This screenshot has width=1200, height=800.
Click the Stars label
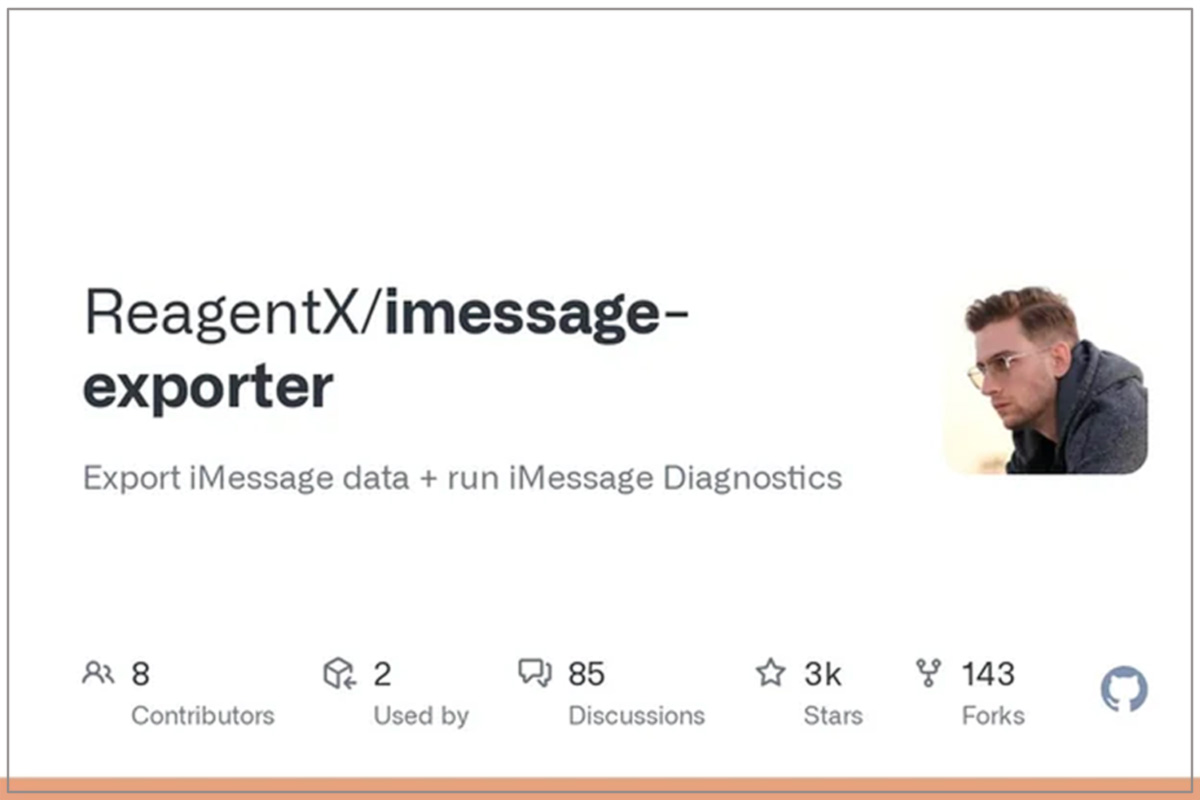(x=835, y=716)
